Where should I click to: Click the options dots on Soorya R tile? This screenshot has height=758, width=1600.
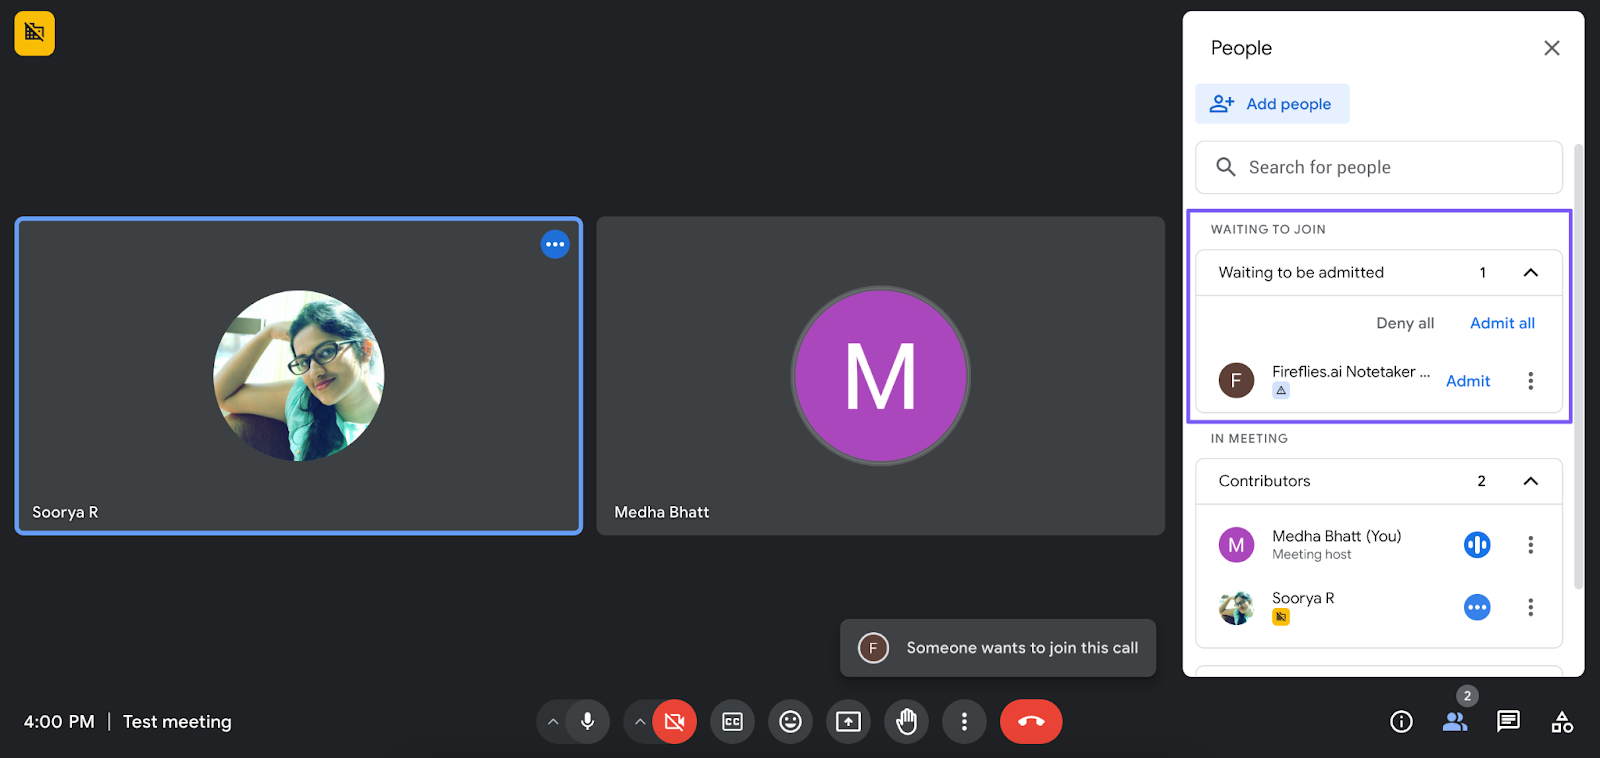(555, 244)
